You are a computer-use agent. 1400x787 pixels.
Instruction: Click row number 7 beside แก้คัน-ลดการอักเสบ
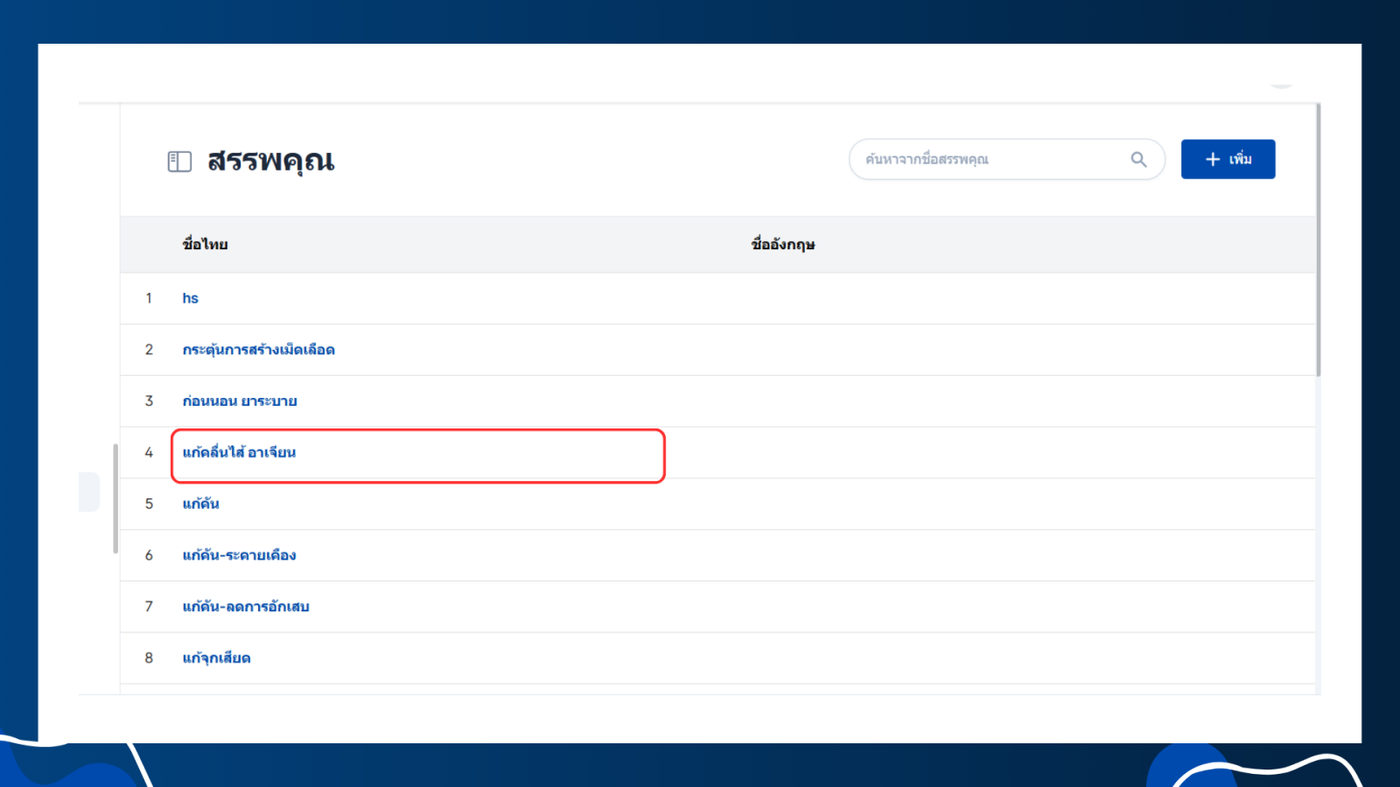pyautogui.click(x=149, y=606)
